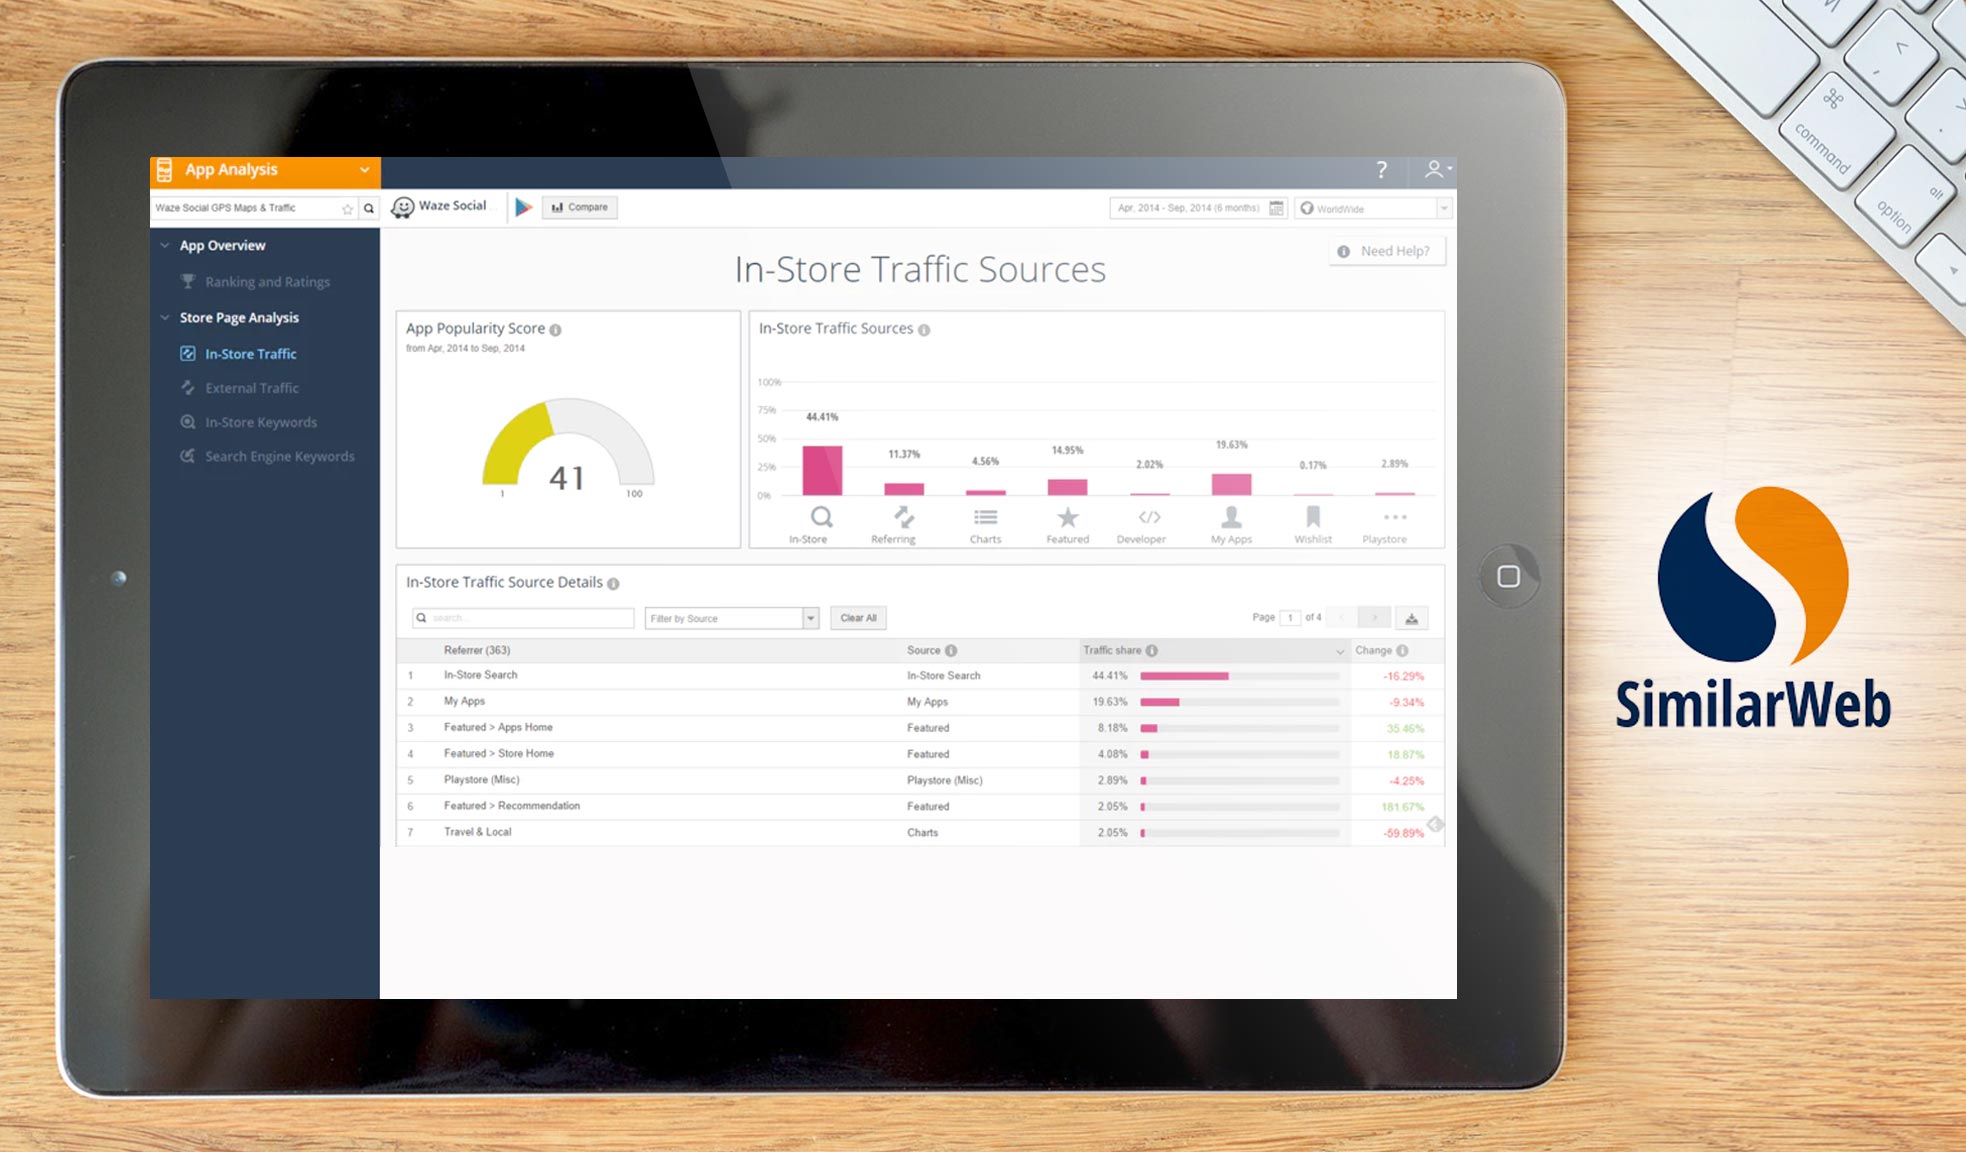Select the Wishlist bookmark icon
This screenshot has width=1966, height=1152.
(x=1312, y=517)
